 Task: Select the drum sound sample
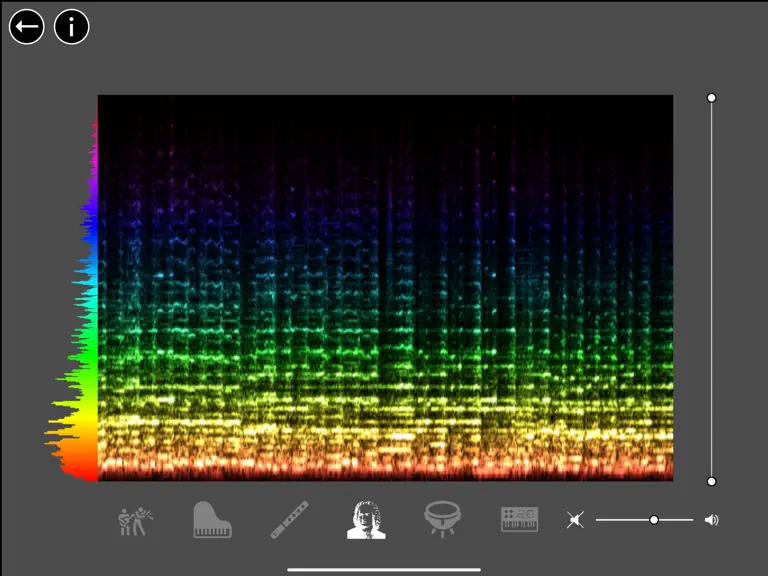pyautogui.click(x=442, y=519)
